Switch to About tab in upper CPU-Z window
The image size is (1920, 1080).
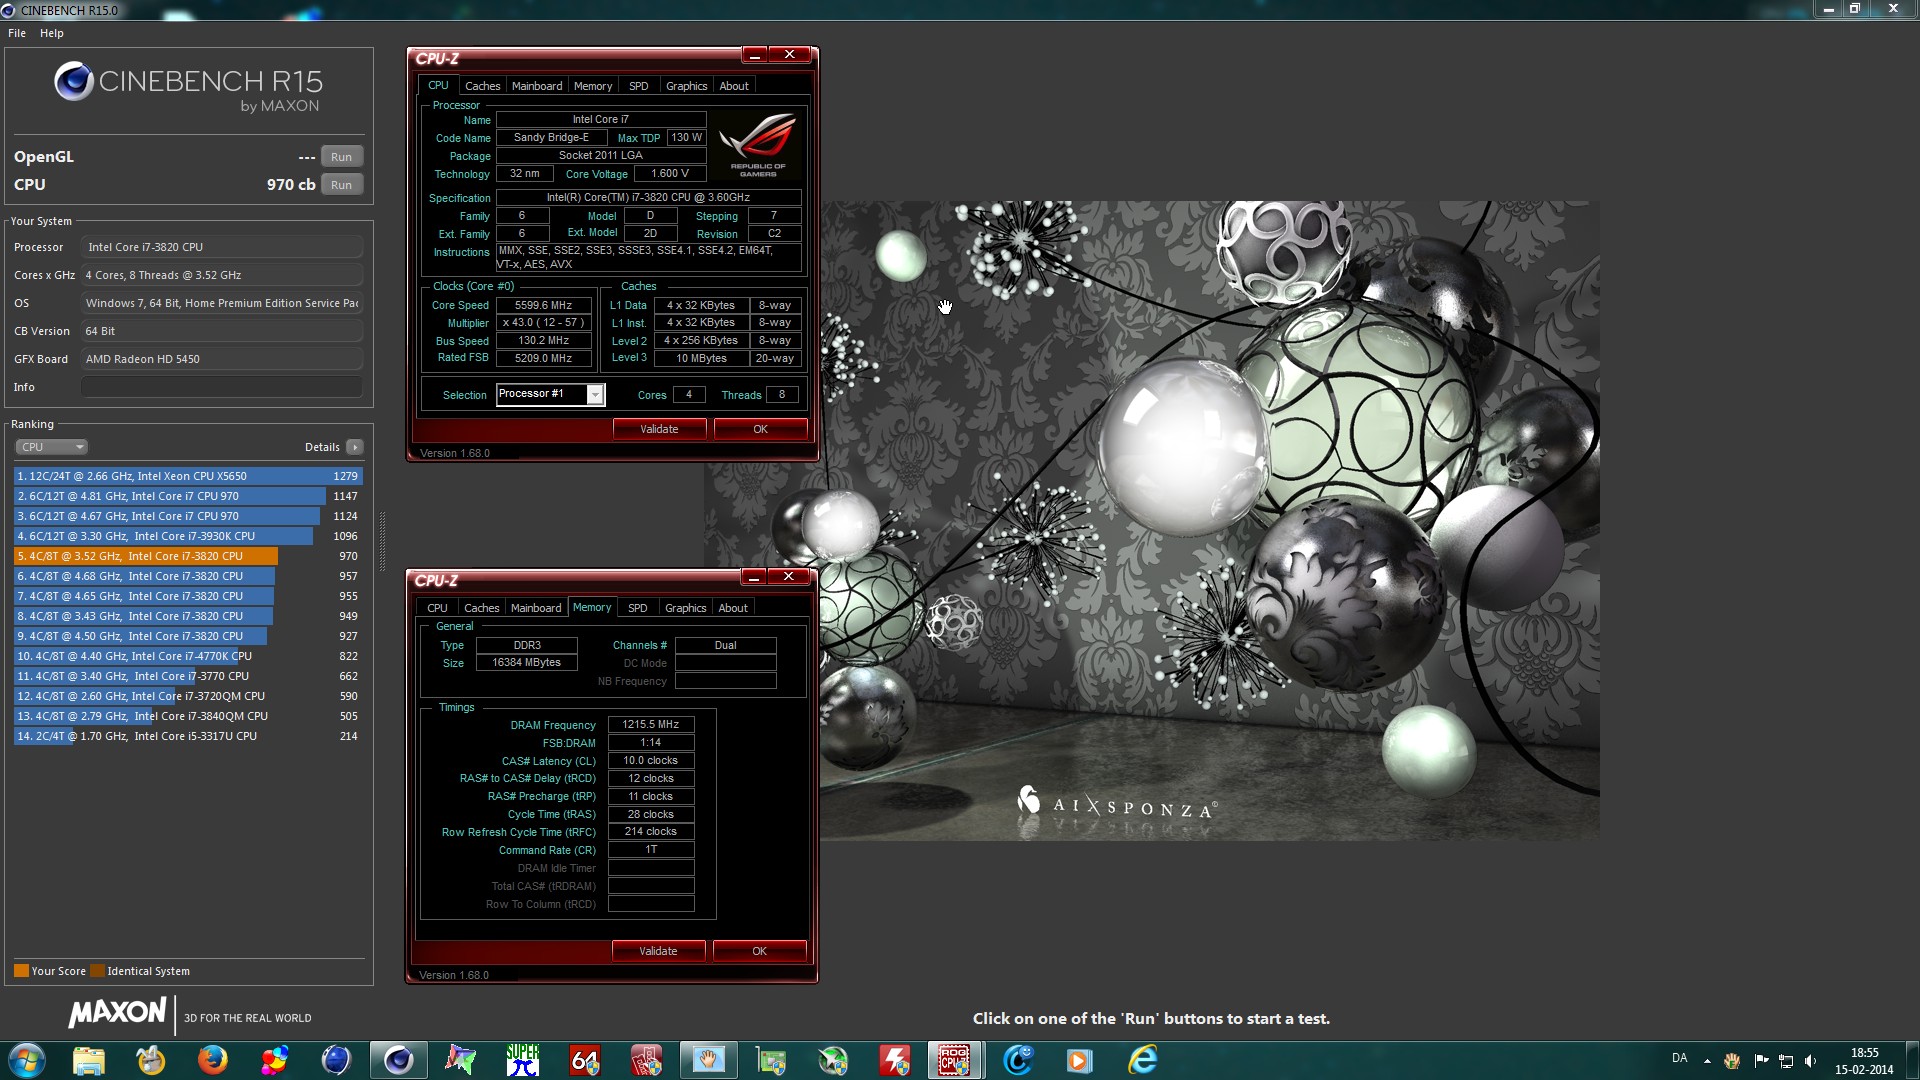tap(734, 86)
